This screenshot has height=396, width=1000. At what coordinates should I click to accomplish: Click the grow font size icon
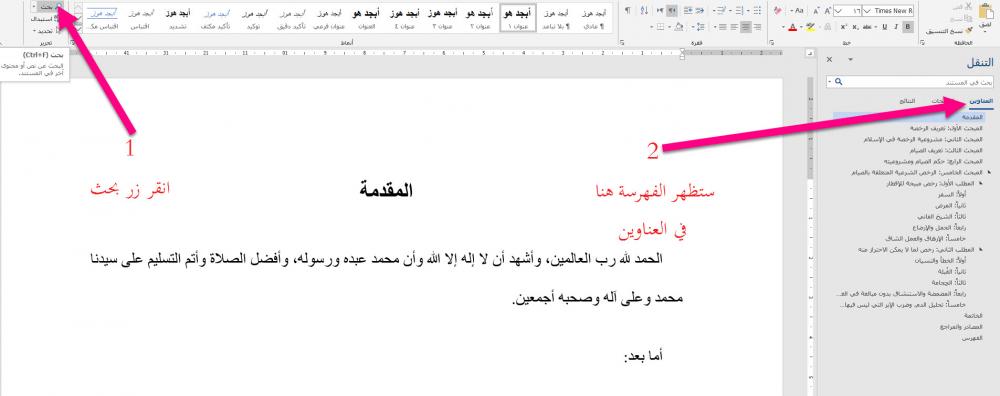click(x=827, y=11)
